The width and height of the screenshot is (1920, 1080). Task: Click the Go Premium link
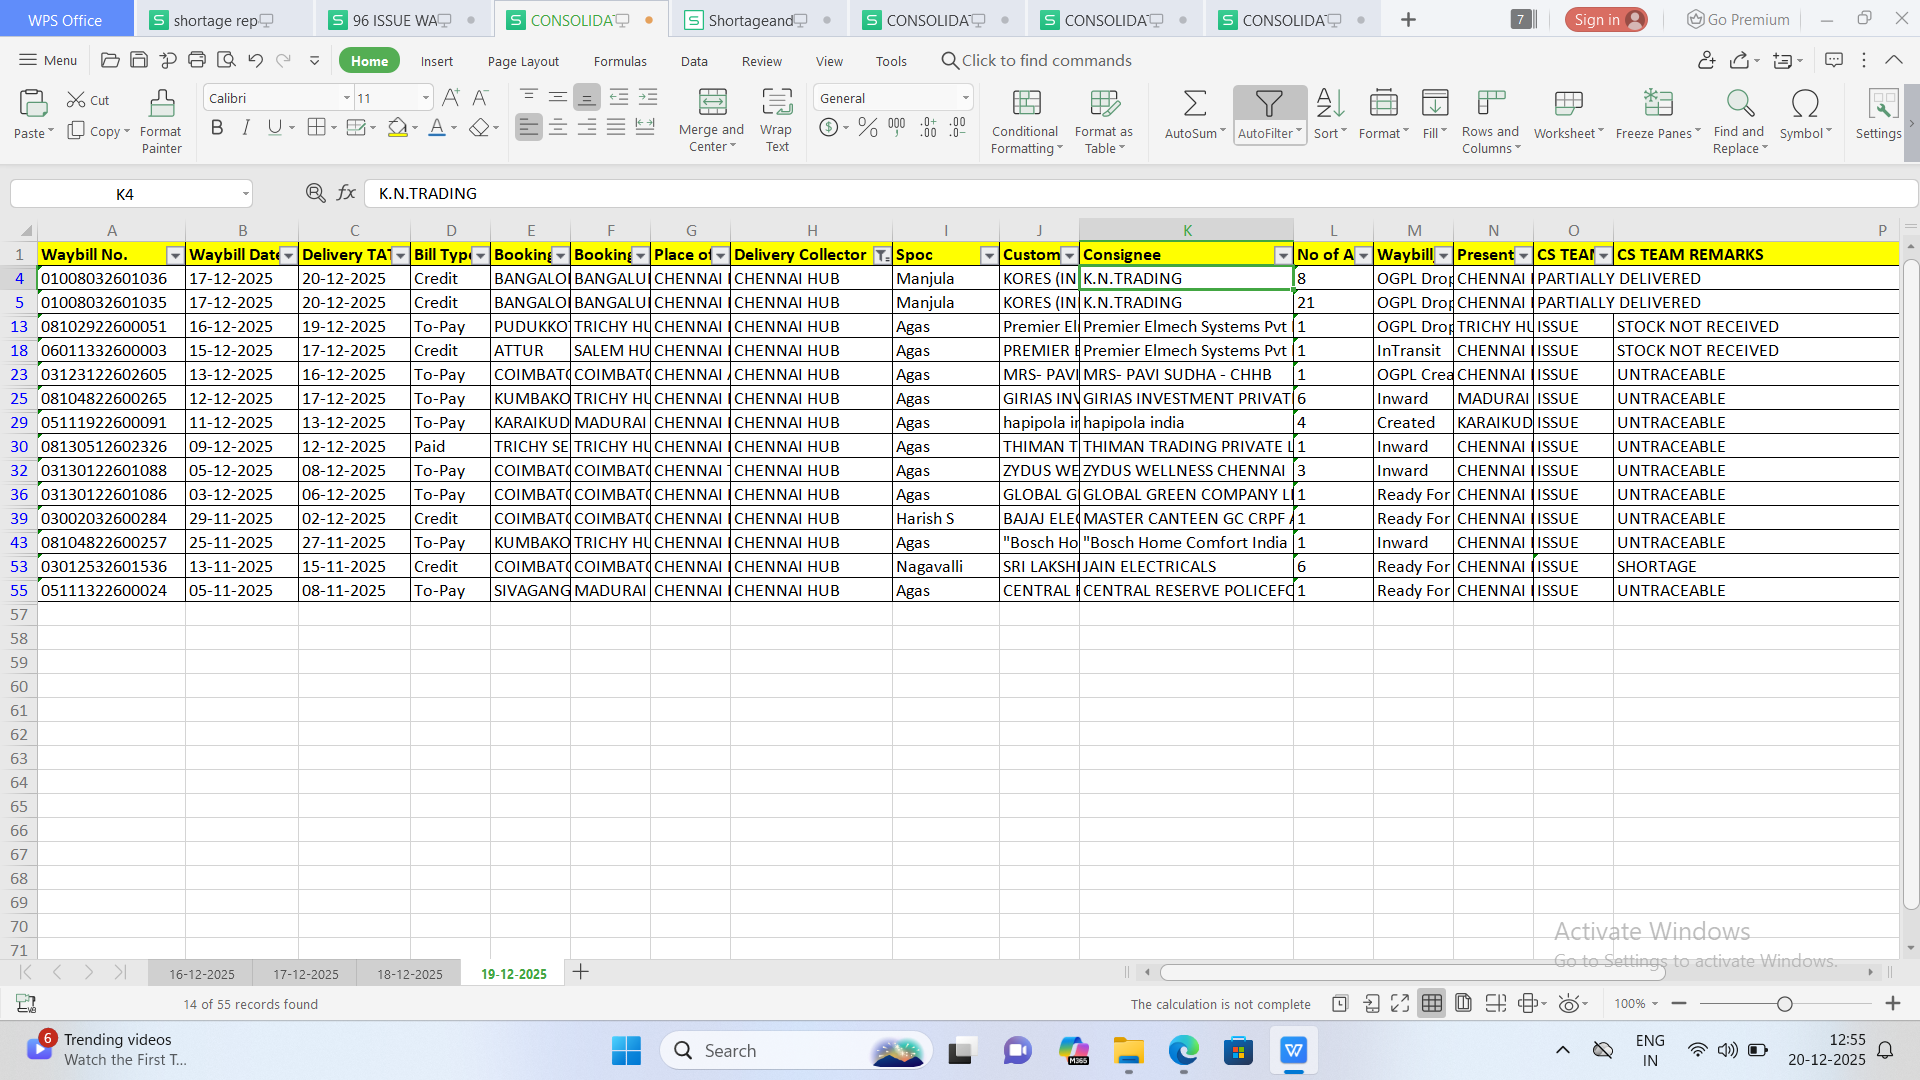click(1738, 20)
